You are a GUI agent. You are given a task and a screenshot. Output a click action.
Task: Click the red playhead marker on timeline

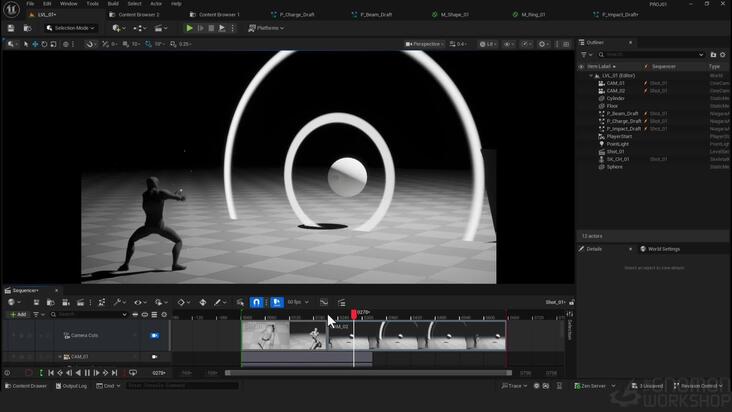click(354, 314)
